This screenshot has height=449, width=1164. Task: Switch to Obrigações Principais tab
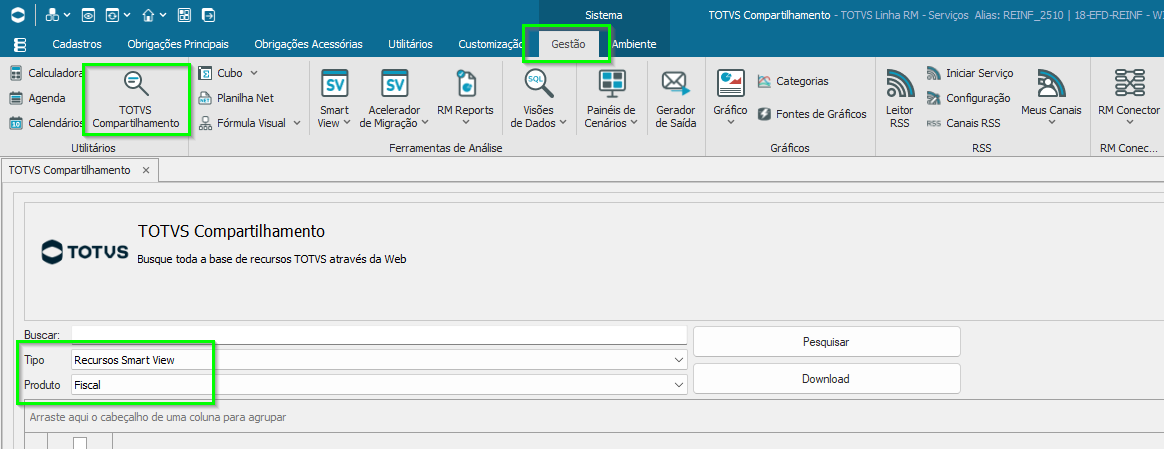pos(178,45)
